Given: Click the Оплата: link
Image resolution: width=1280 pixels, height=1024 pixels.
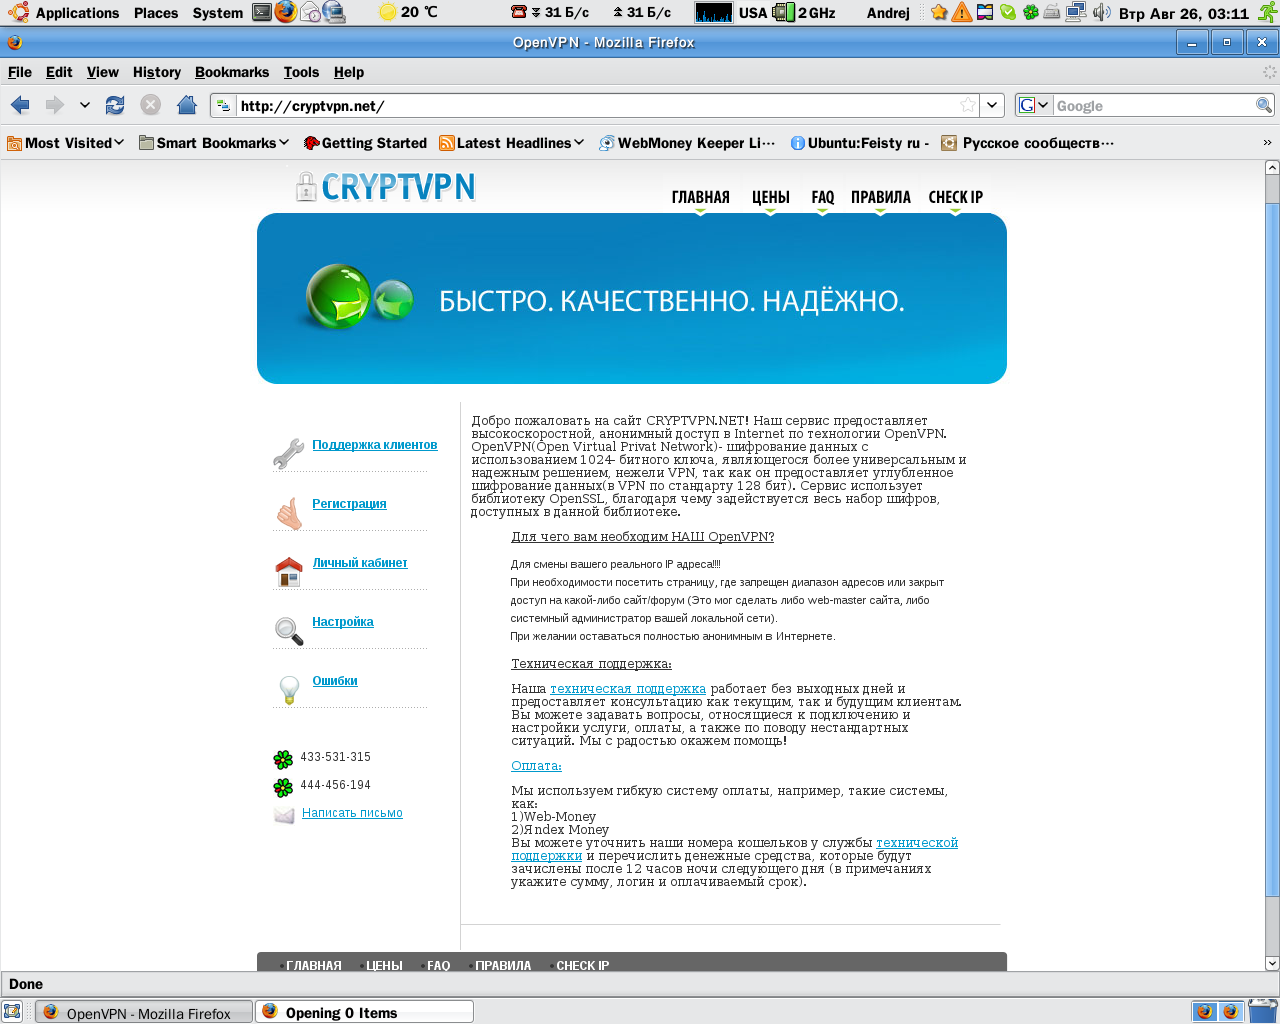Looking at the screenshot, I should (x=536, y=766).
